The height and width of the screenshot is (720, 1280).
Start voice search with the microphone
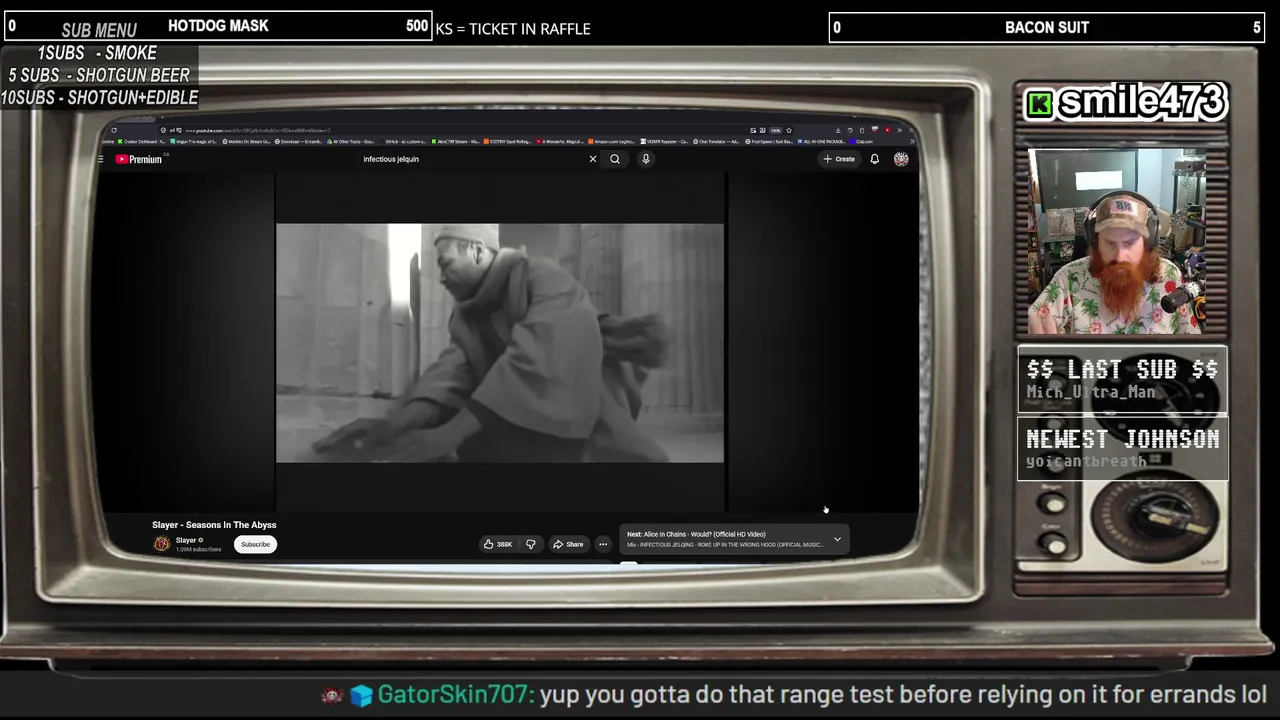click(646, 159)
